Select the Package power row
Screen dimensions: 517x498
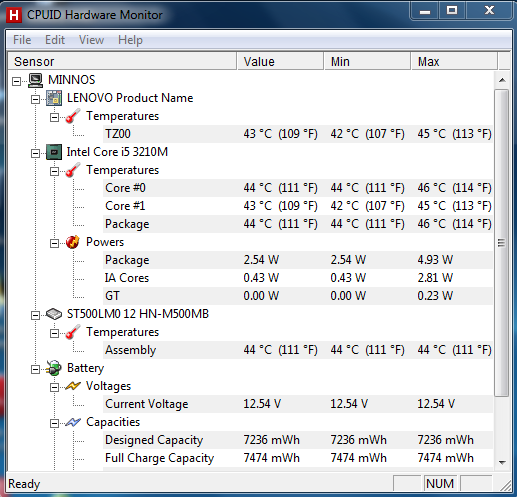(298, 260)
